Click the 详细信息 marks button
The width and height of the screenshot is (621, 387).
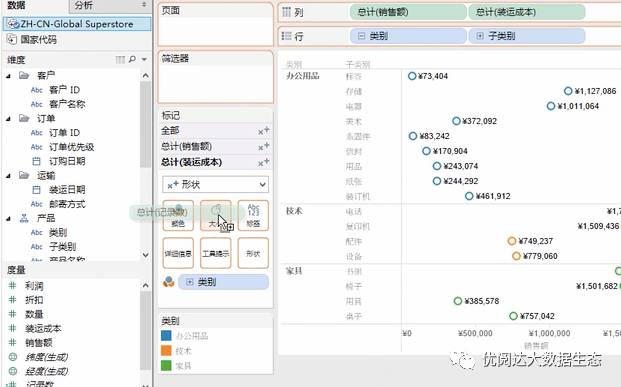pyautogui.click(x=178, y=253)
